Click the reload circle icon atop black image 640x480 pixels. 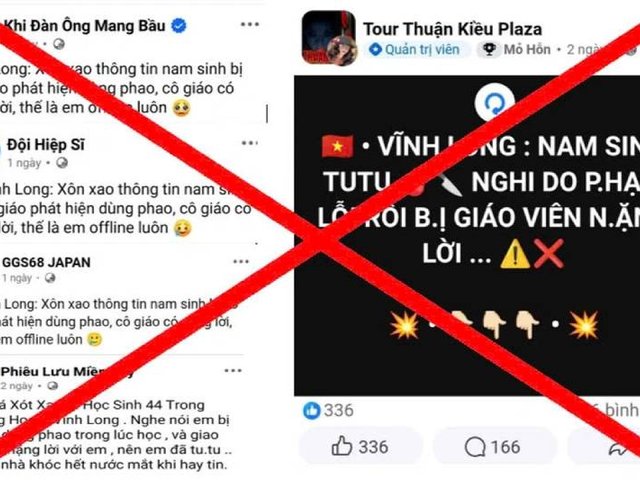(x=495, y=103)
